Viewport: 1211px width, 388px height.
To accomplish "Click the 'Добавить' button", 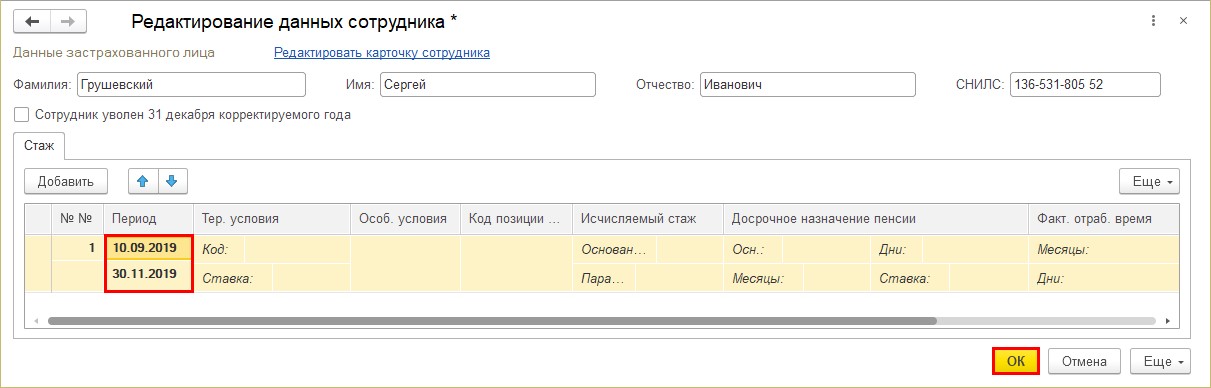I will [66, 181].
